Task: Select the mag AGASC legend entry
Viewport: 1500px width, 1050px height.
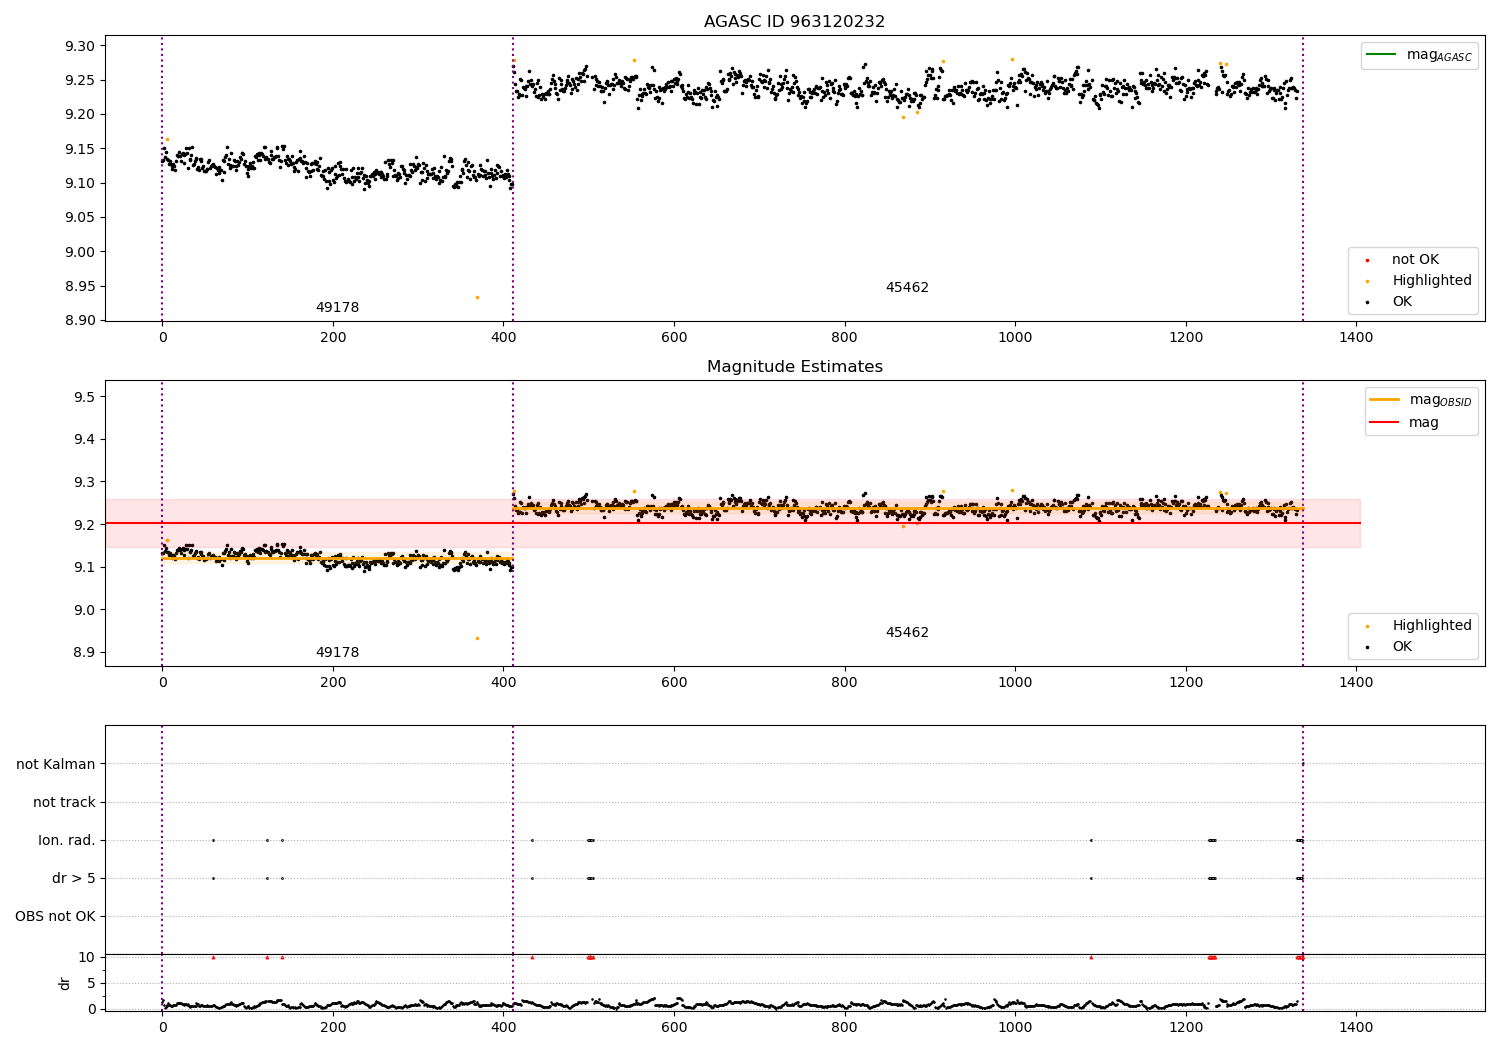Action: point(1419,55)
